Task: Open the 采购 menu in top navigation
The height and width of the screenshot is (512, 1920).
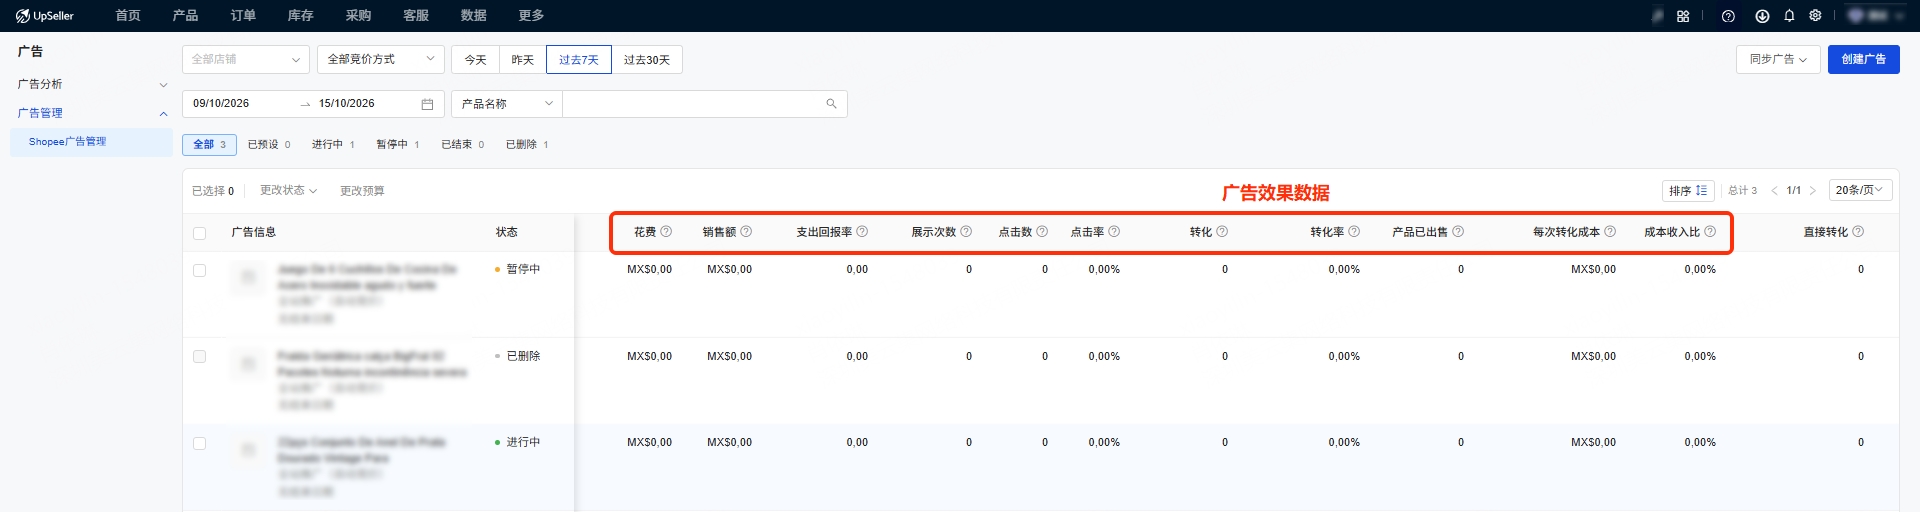Action: [x=358, y=16]
